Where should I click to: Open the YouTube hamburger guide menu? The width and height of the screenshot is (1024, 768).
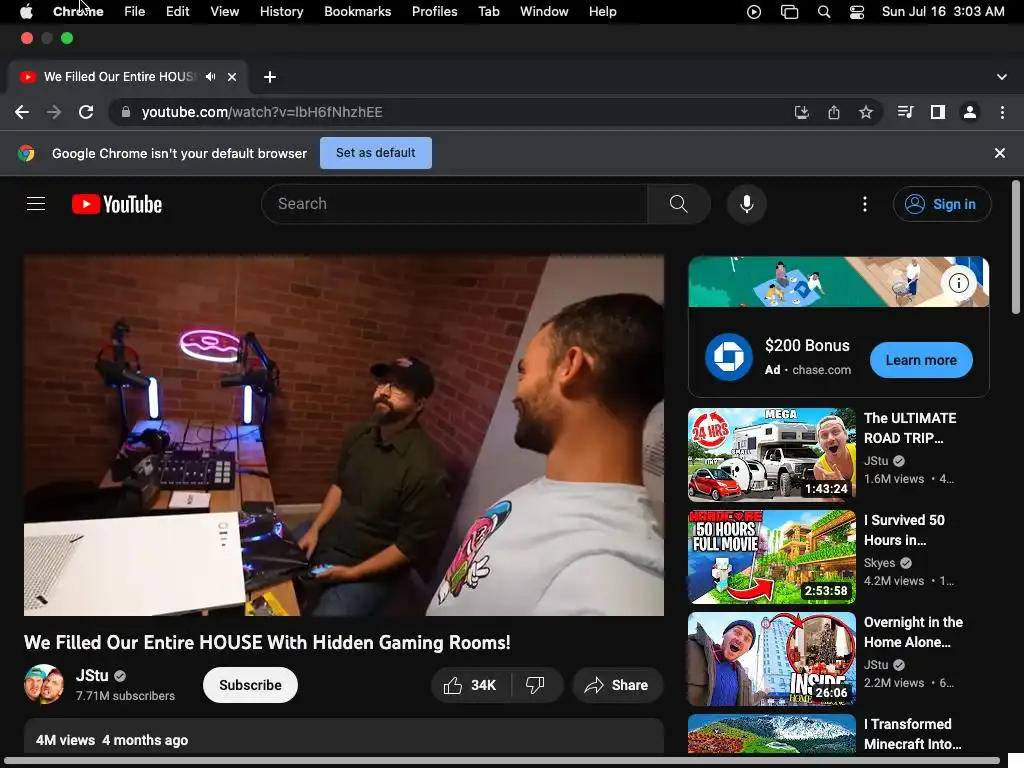[x=36, y=204]
